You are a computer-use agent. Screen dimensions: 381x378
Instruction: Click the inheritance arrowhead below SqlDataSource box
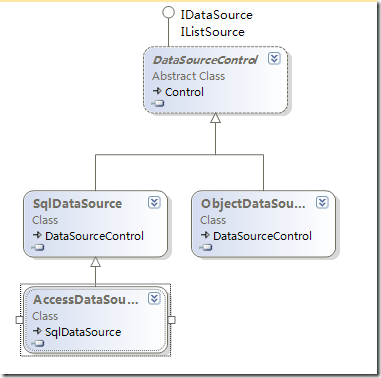point(95,262)
